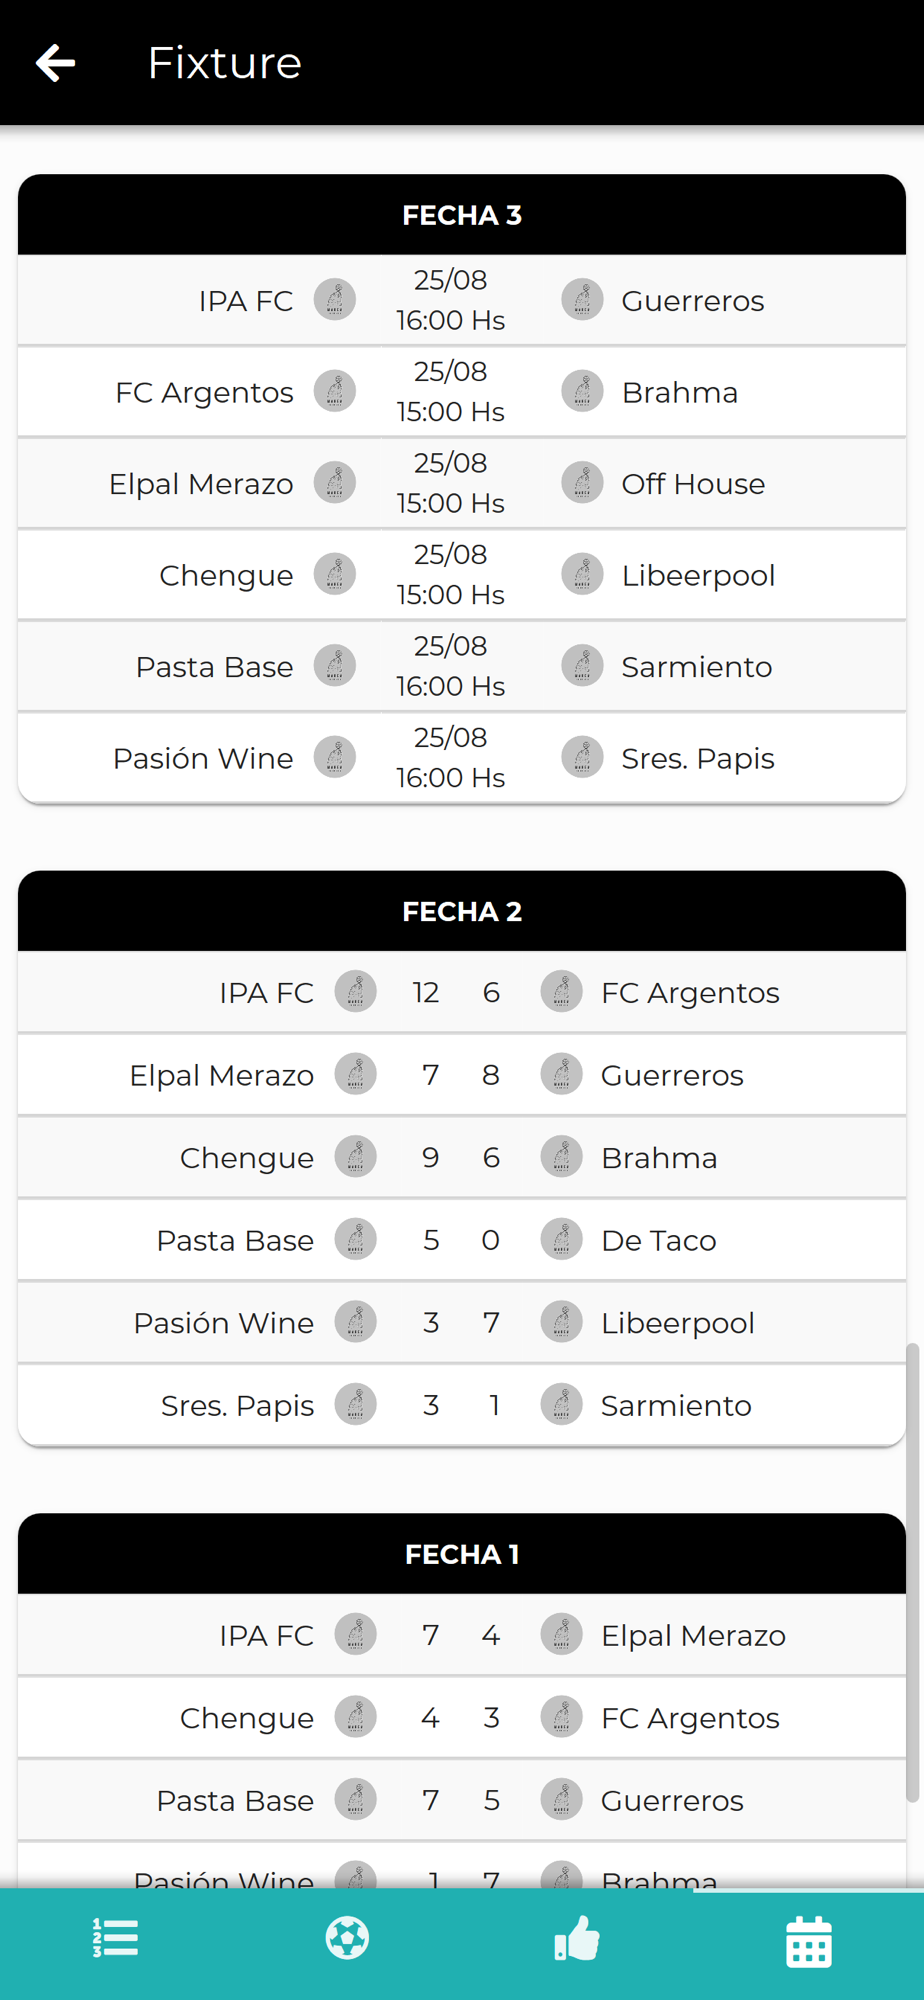Open Chengue 4-3 FC Argentos result
The height and width of the screenshot is (2000, 924).
tap(462, 1718)
